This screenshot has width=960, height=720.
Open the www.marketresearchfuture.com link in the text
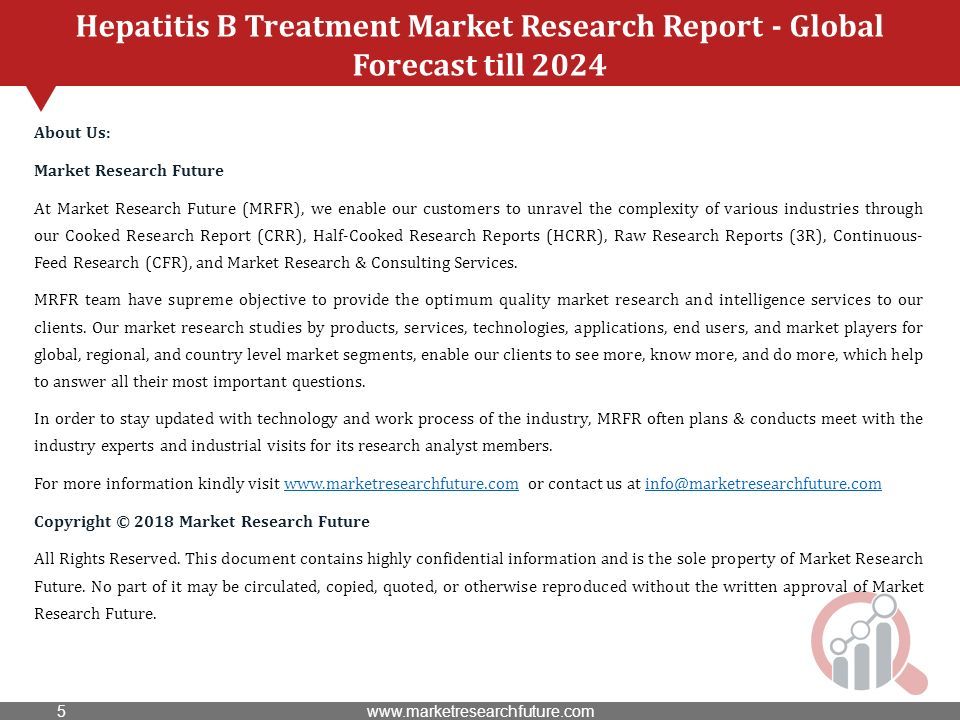[401, 484]
